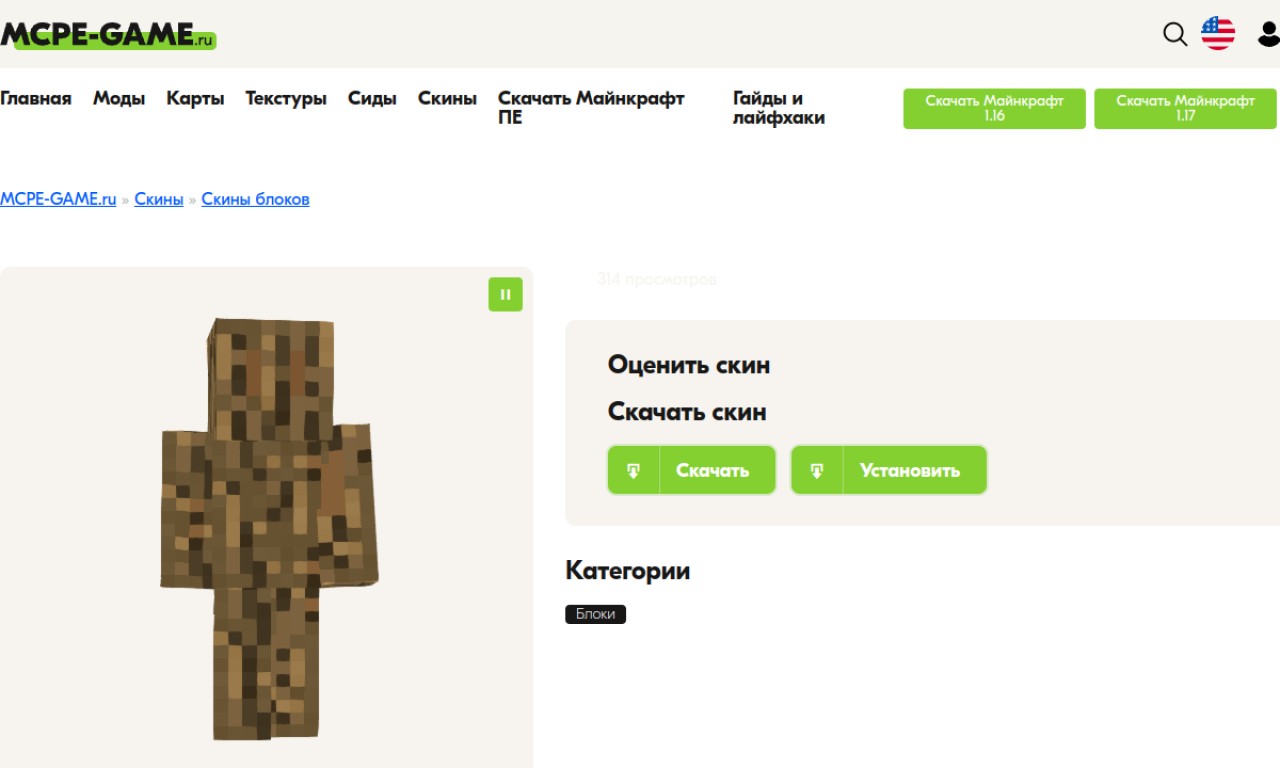
Task: Pause the skin rotation animation
Action: (505, 294)
